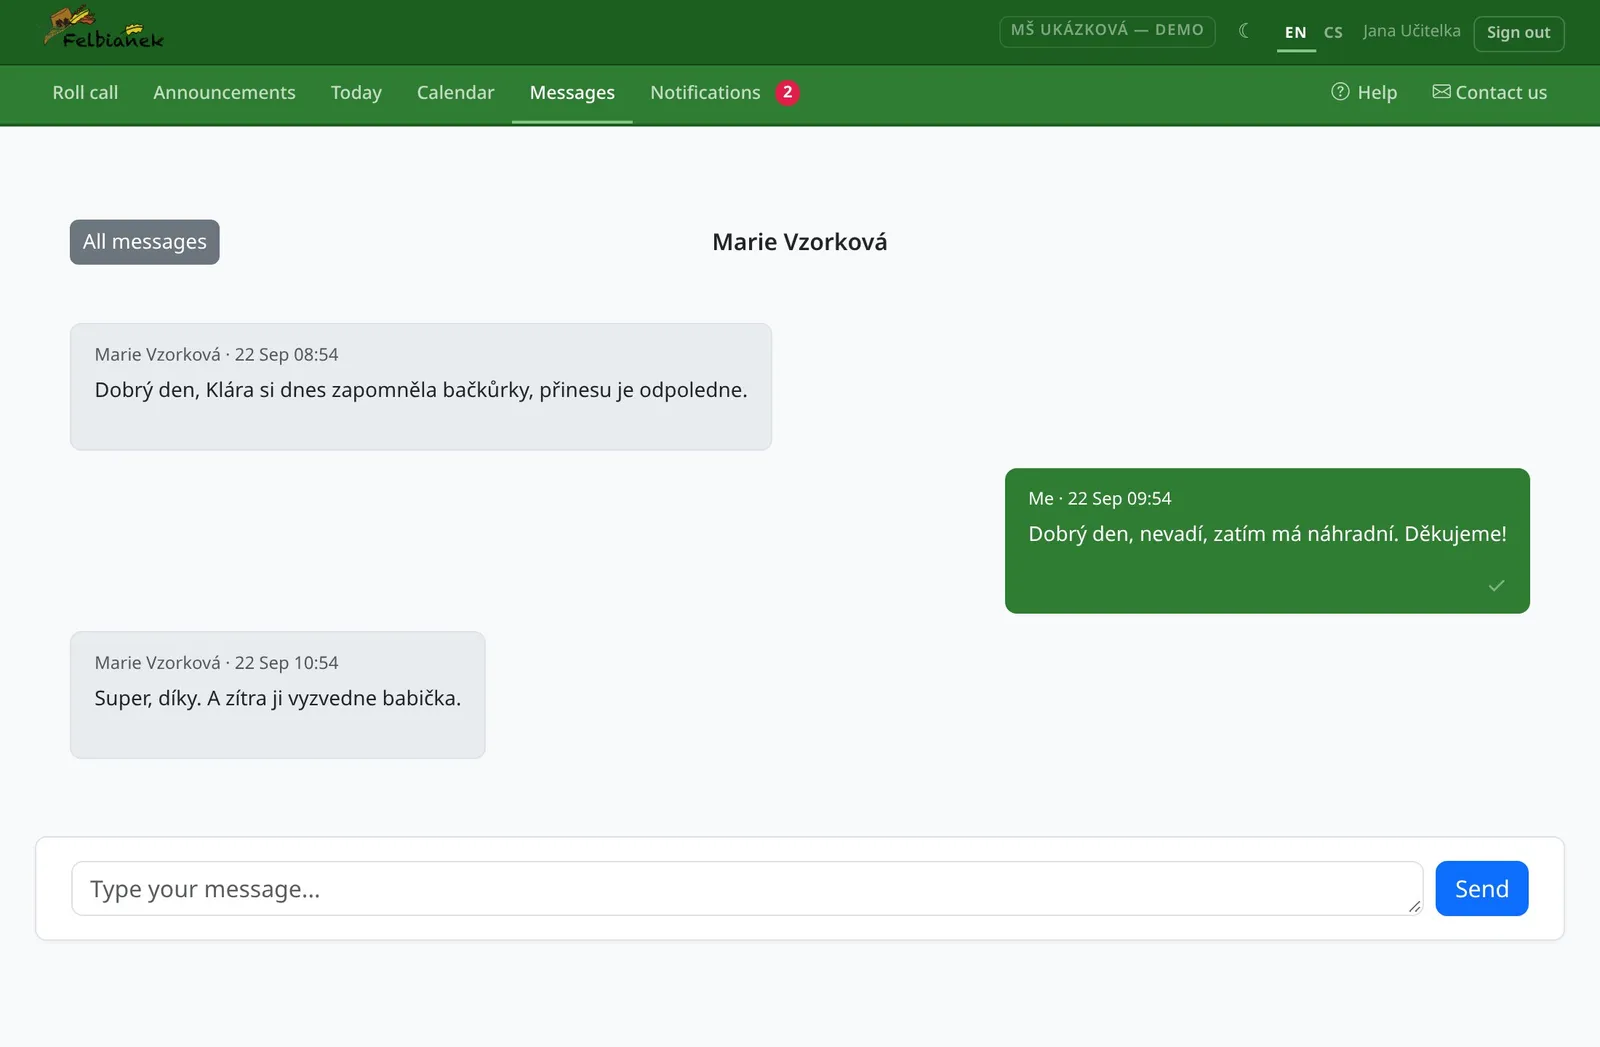Go back to All messages
1600x1047 pixels.
[x=145, y=242]
